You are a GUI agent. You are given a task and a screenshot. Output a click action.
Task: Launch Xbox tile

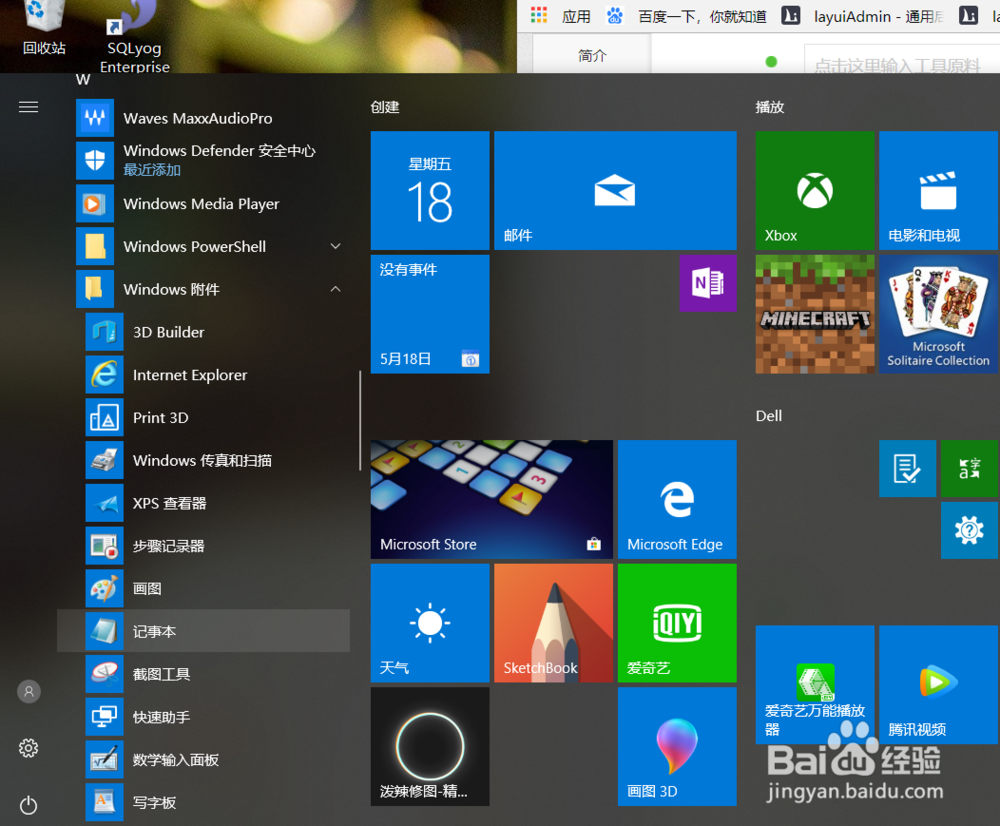pos(814,190)
